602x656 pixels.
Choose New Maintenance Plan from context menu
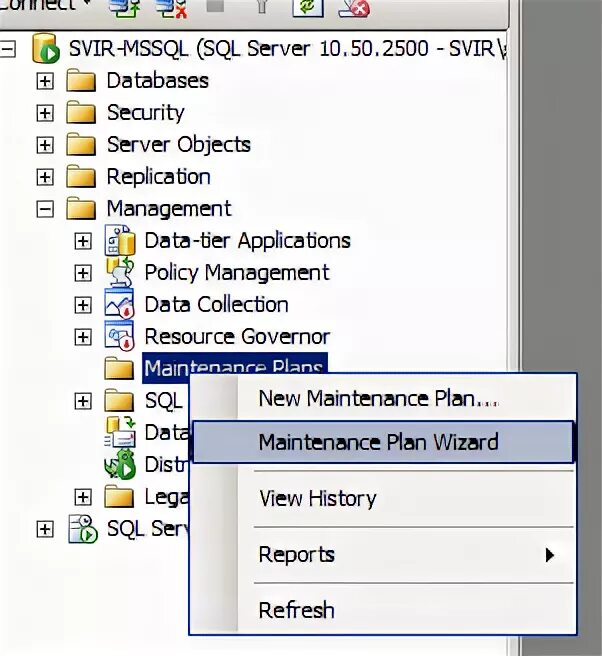point(383,398)
